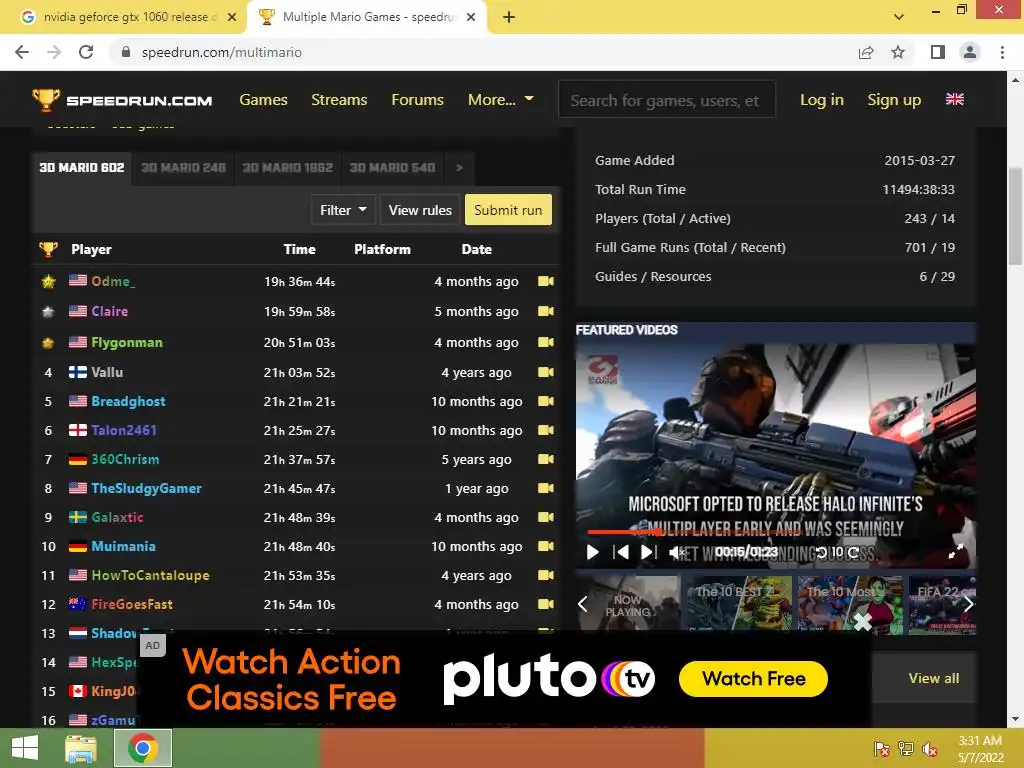Viewport: 1024px width, 768px height.
Task: Open video icon for Vallu's run
Action: [x=545, y=372]
